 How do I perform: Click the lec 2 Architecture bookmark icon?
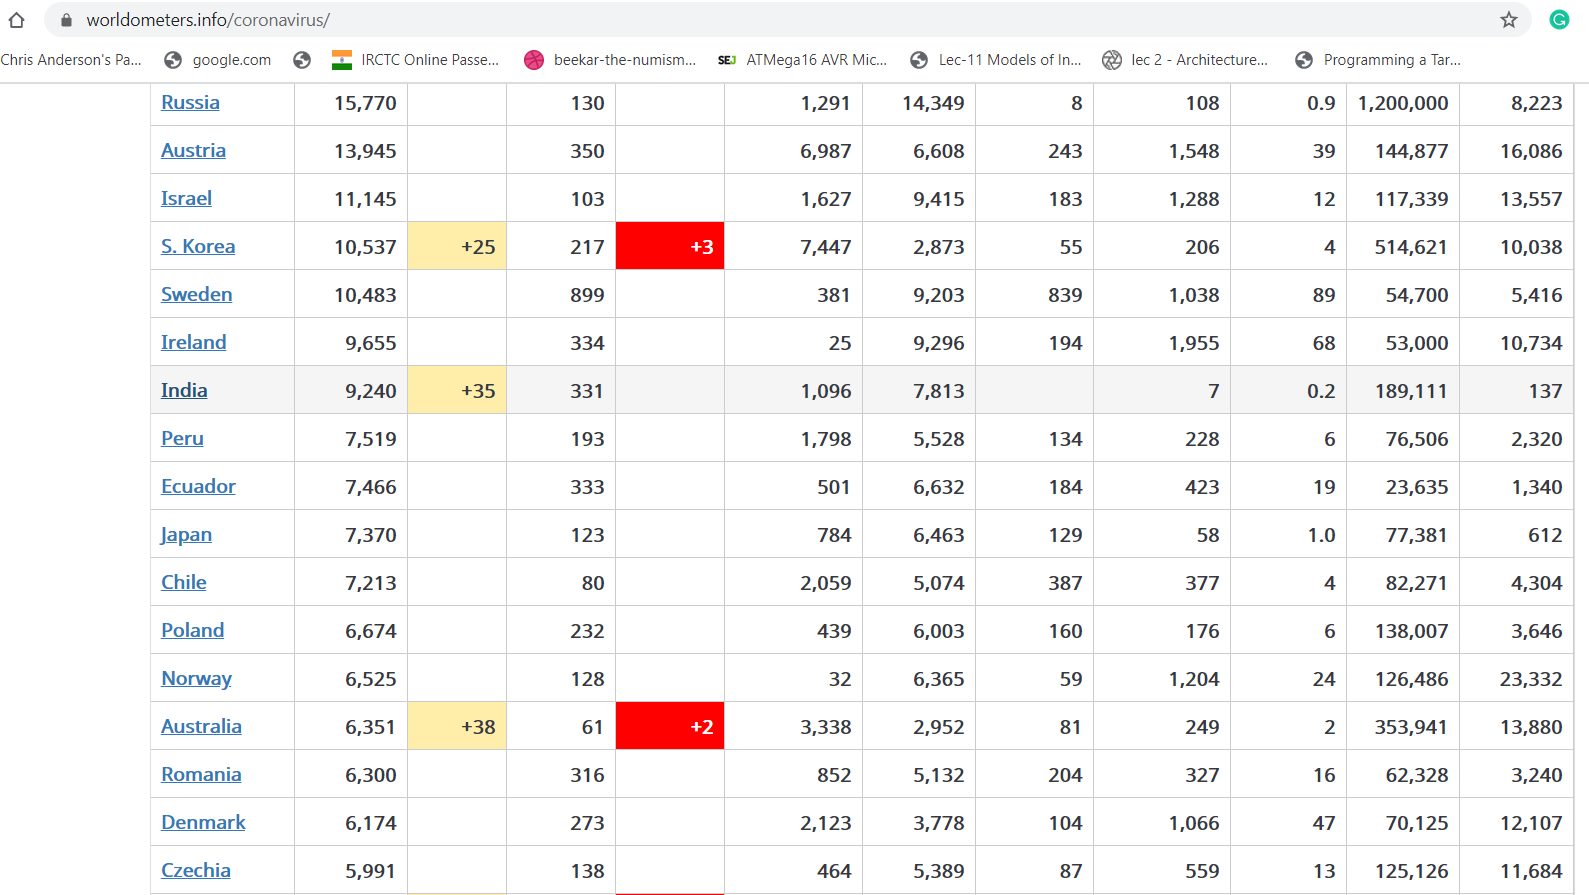click(x=1112, y=60)
